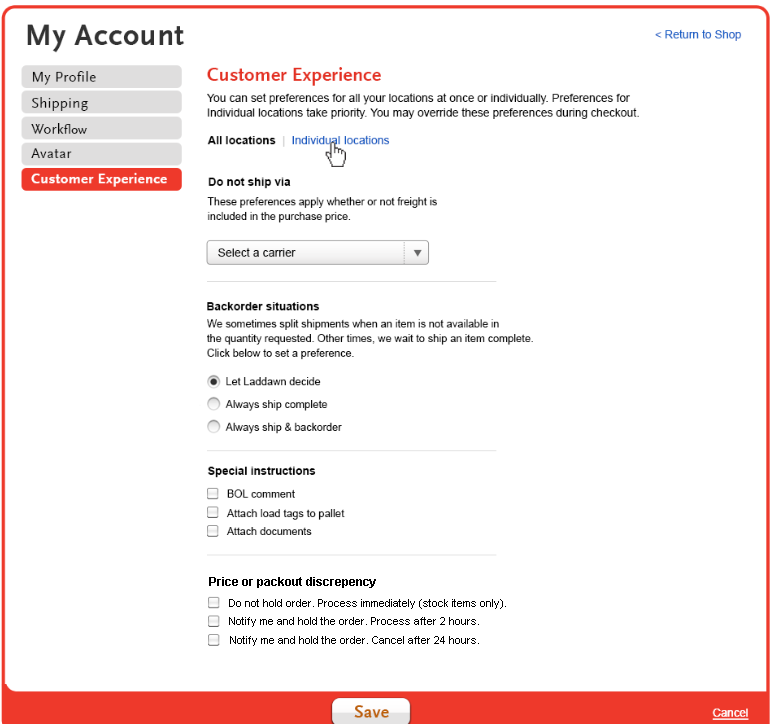Viewport: 773px width, 726px height.
Task: Select the Let Laddawn decide radio button
Action: [x=213, y=381]
